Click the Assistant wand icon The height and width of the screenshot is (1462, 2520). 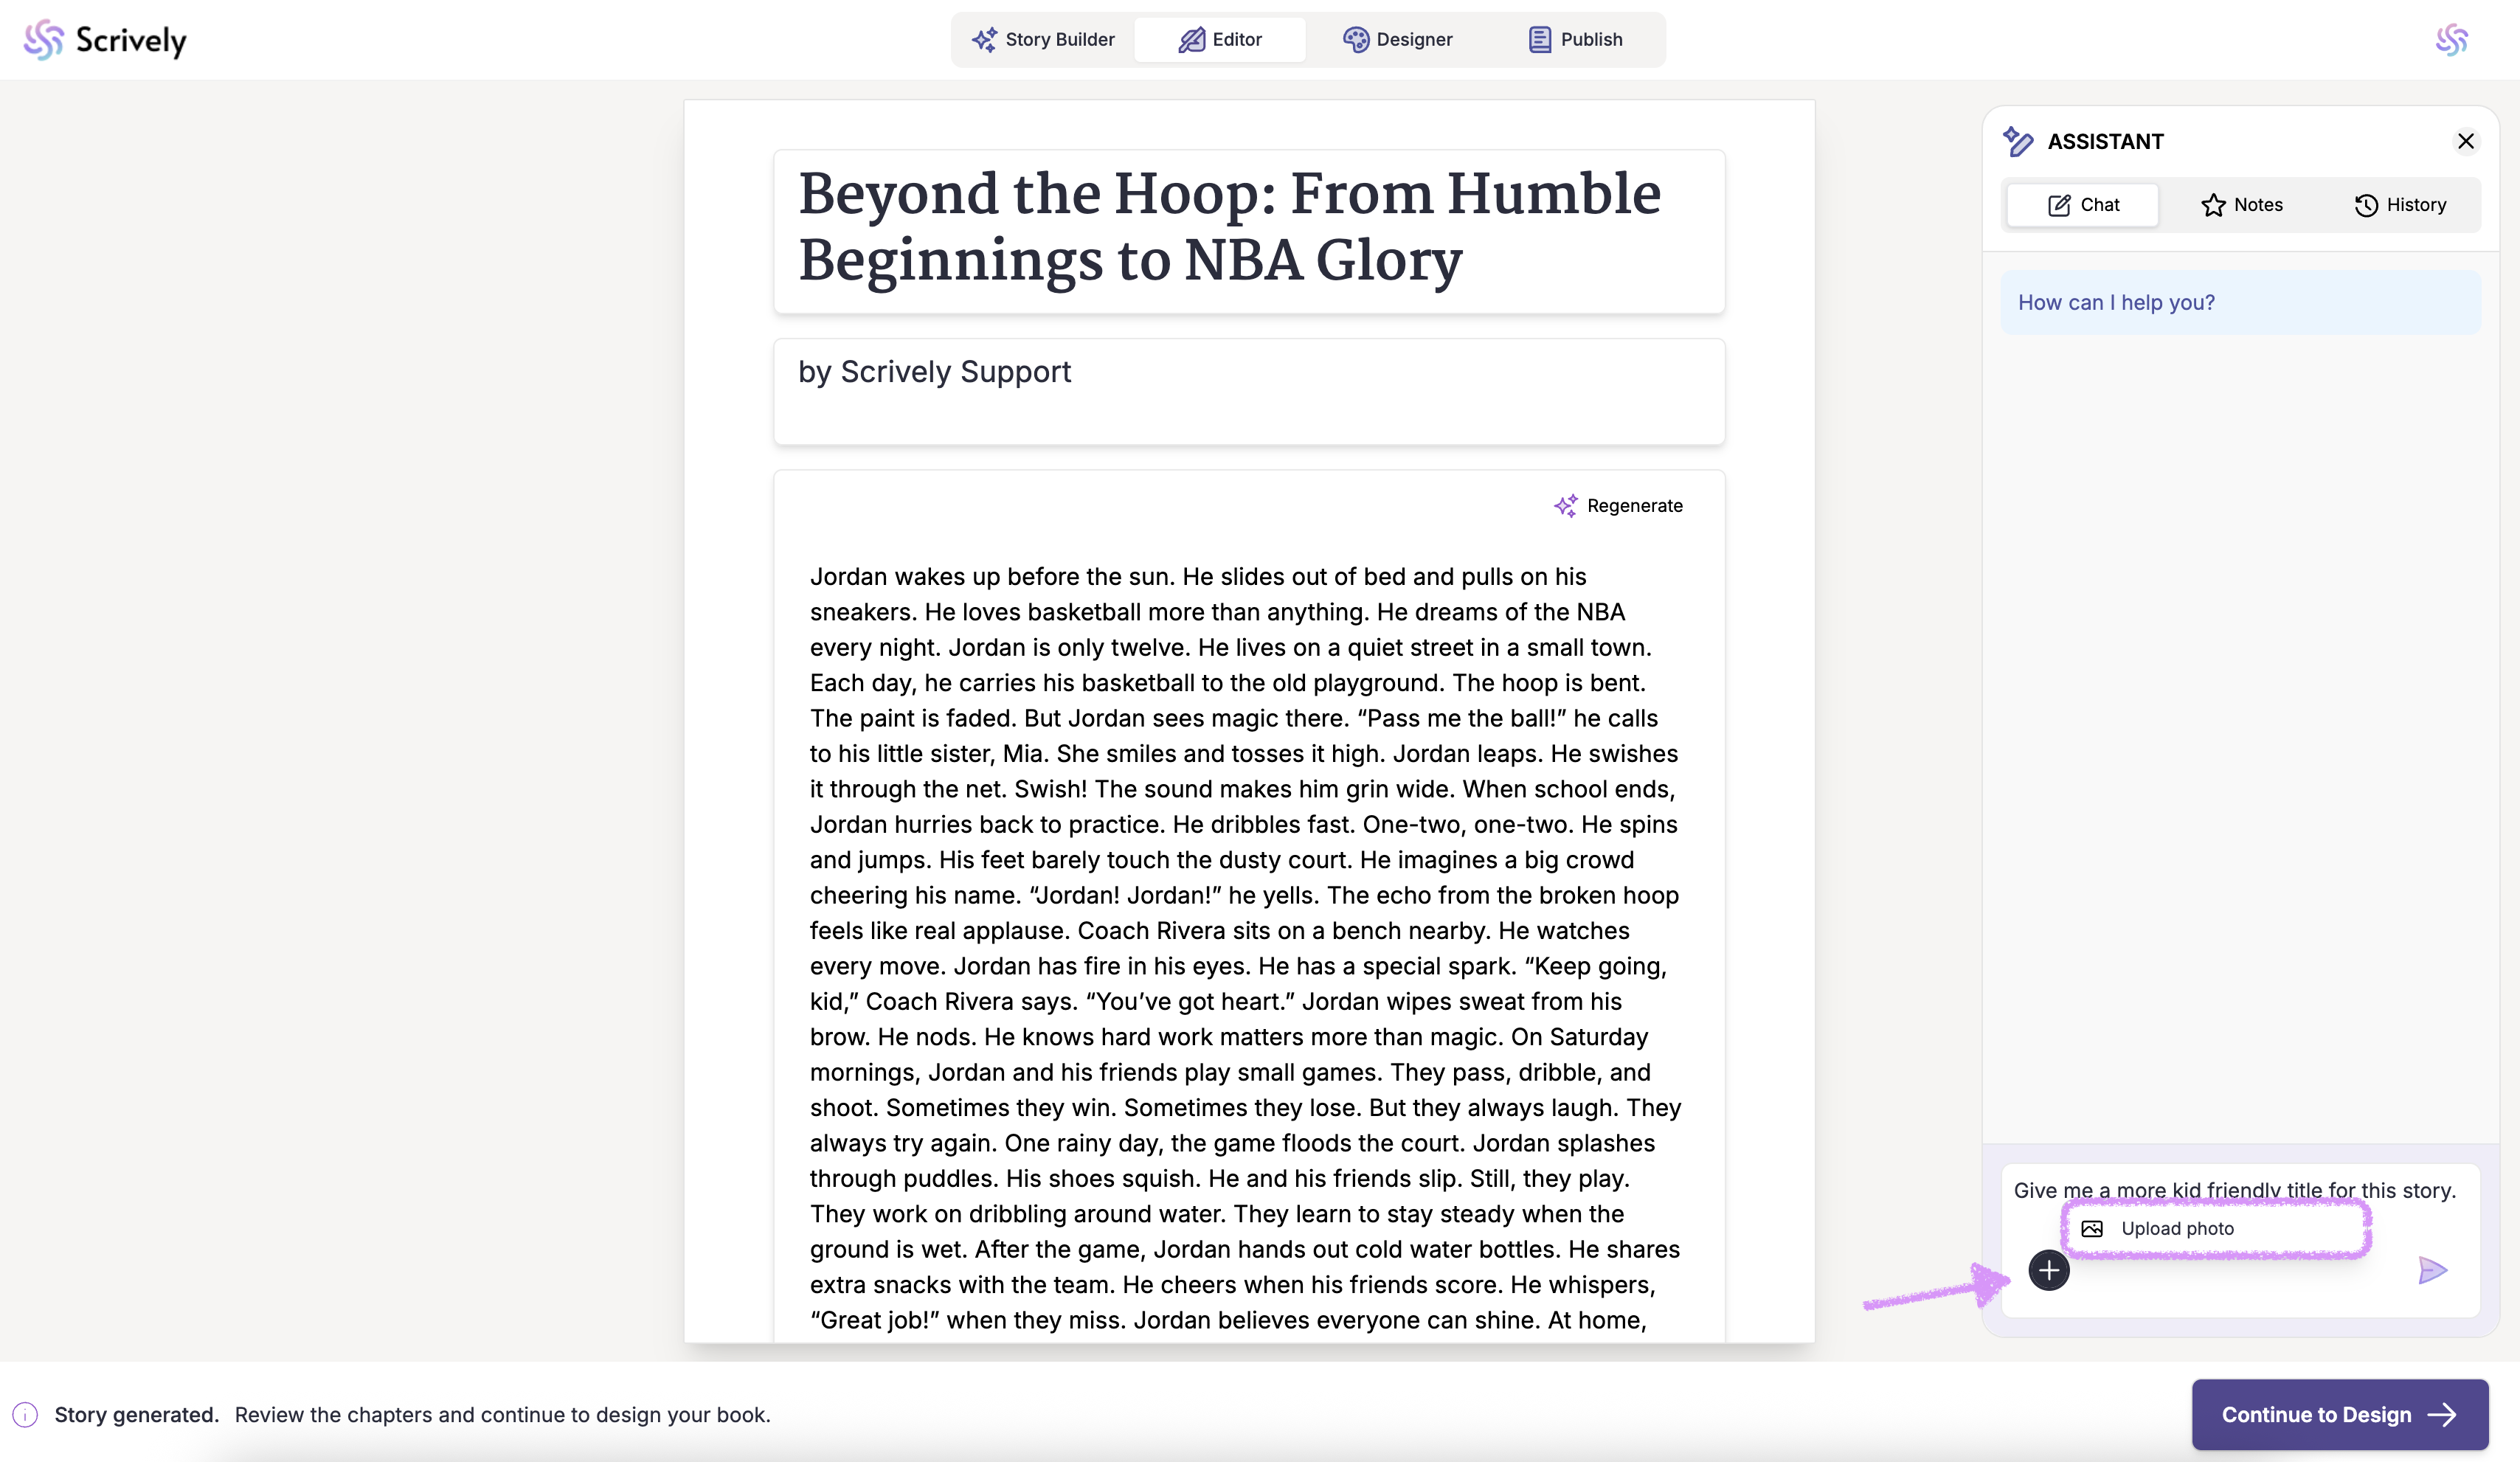pos(2017,142)
